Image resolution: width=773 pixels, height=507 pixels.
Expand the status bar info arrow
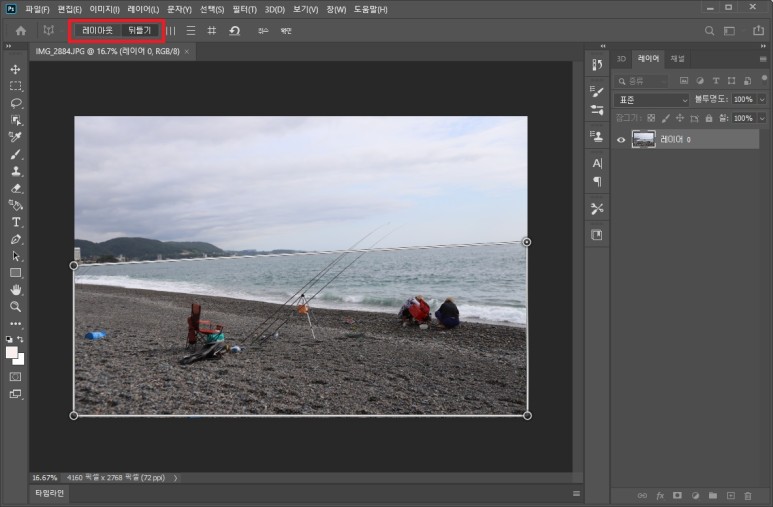pos(176,477)
